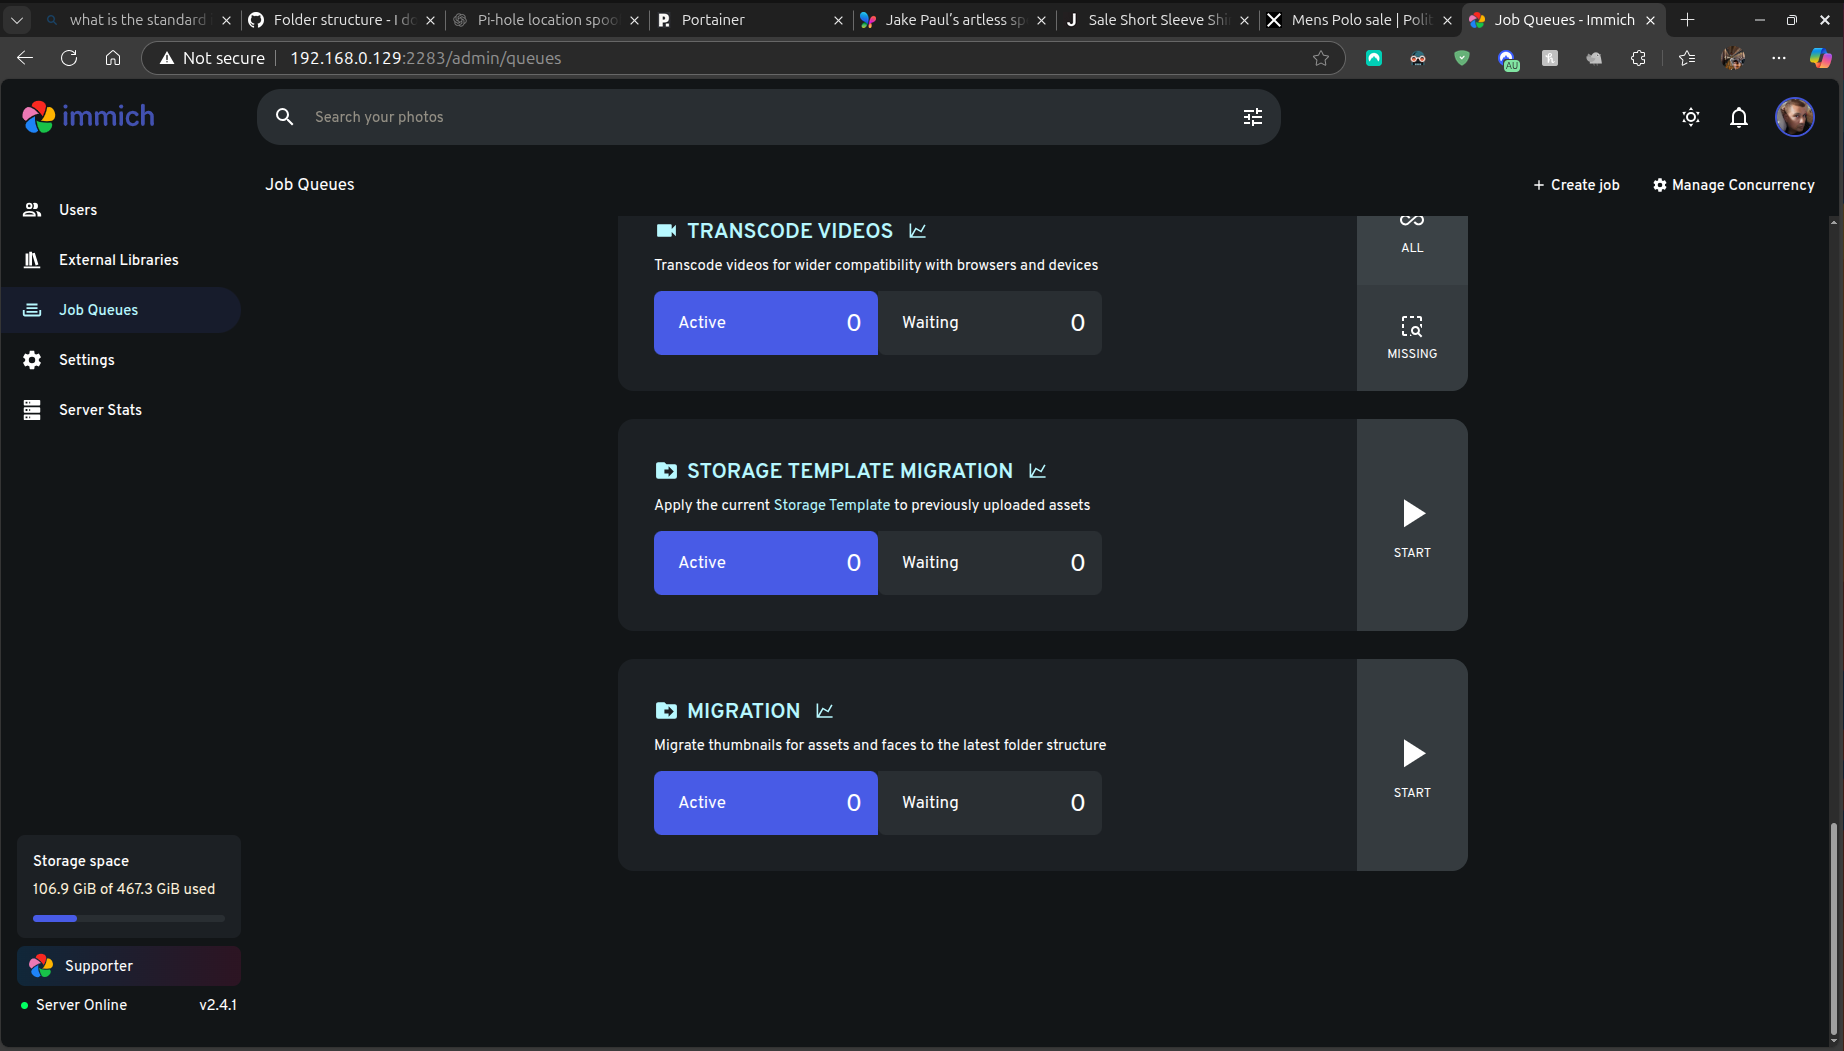Click the storage space progress bar
Viewport: 1844px width, 1051px height.
coord(128,918)
